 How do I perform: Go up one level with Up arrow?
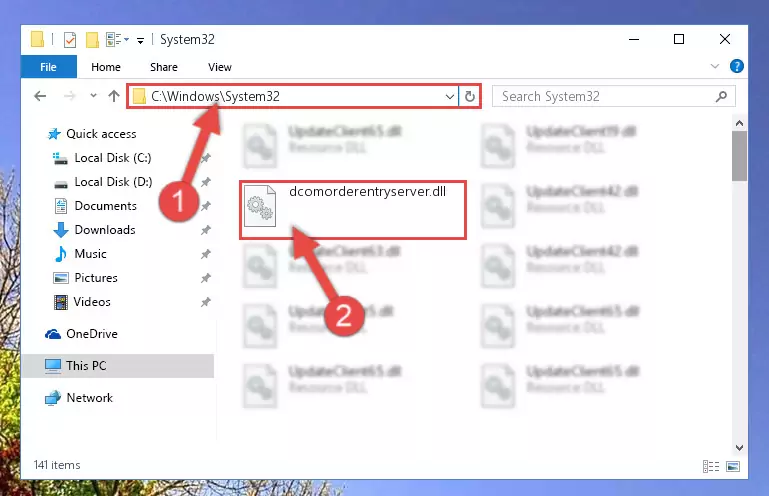tap(114, 96)
